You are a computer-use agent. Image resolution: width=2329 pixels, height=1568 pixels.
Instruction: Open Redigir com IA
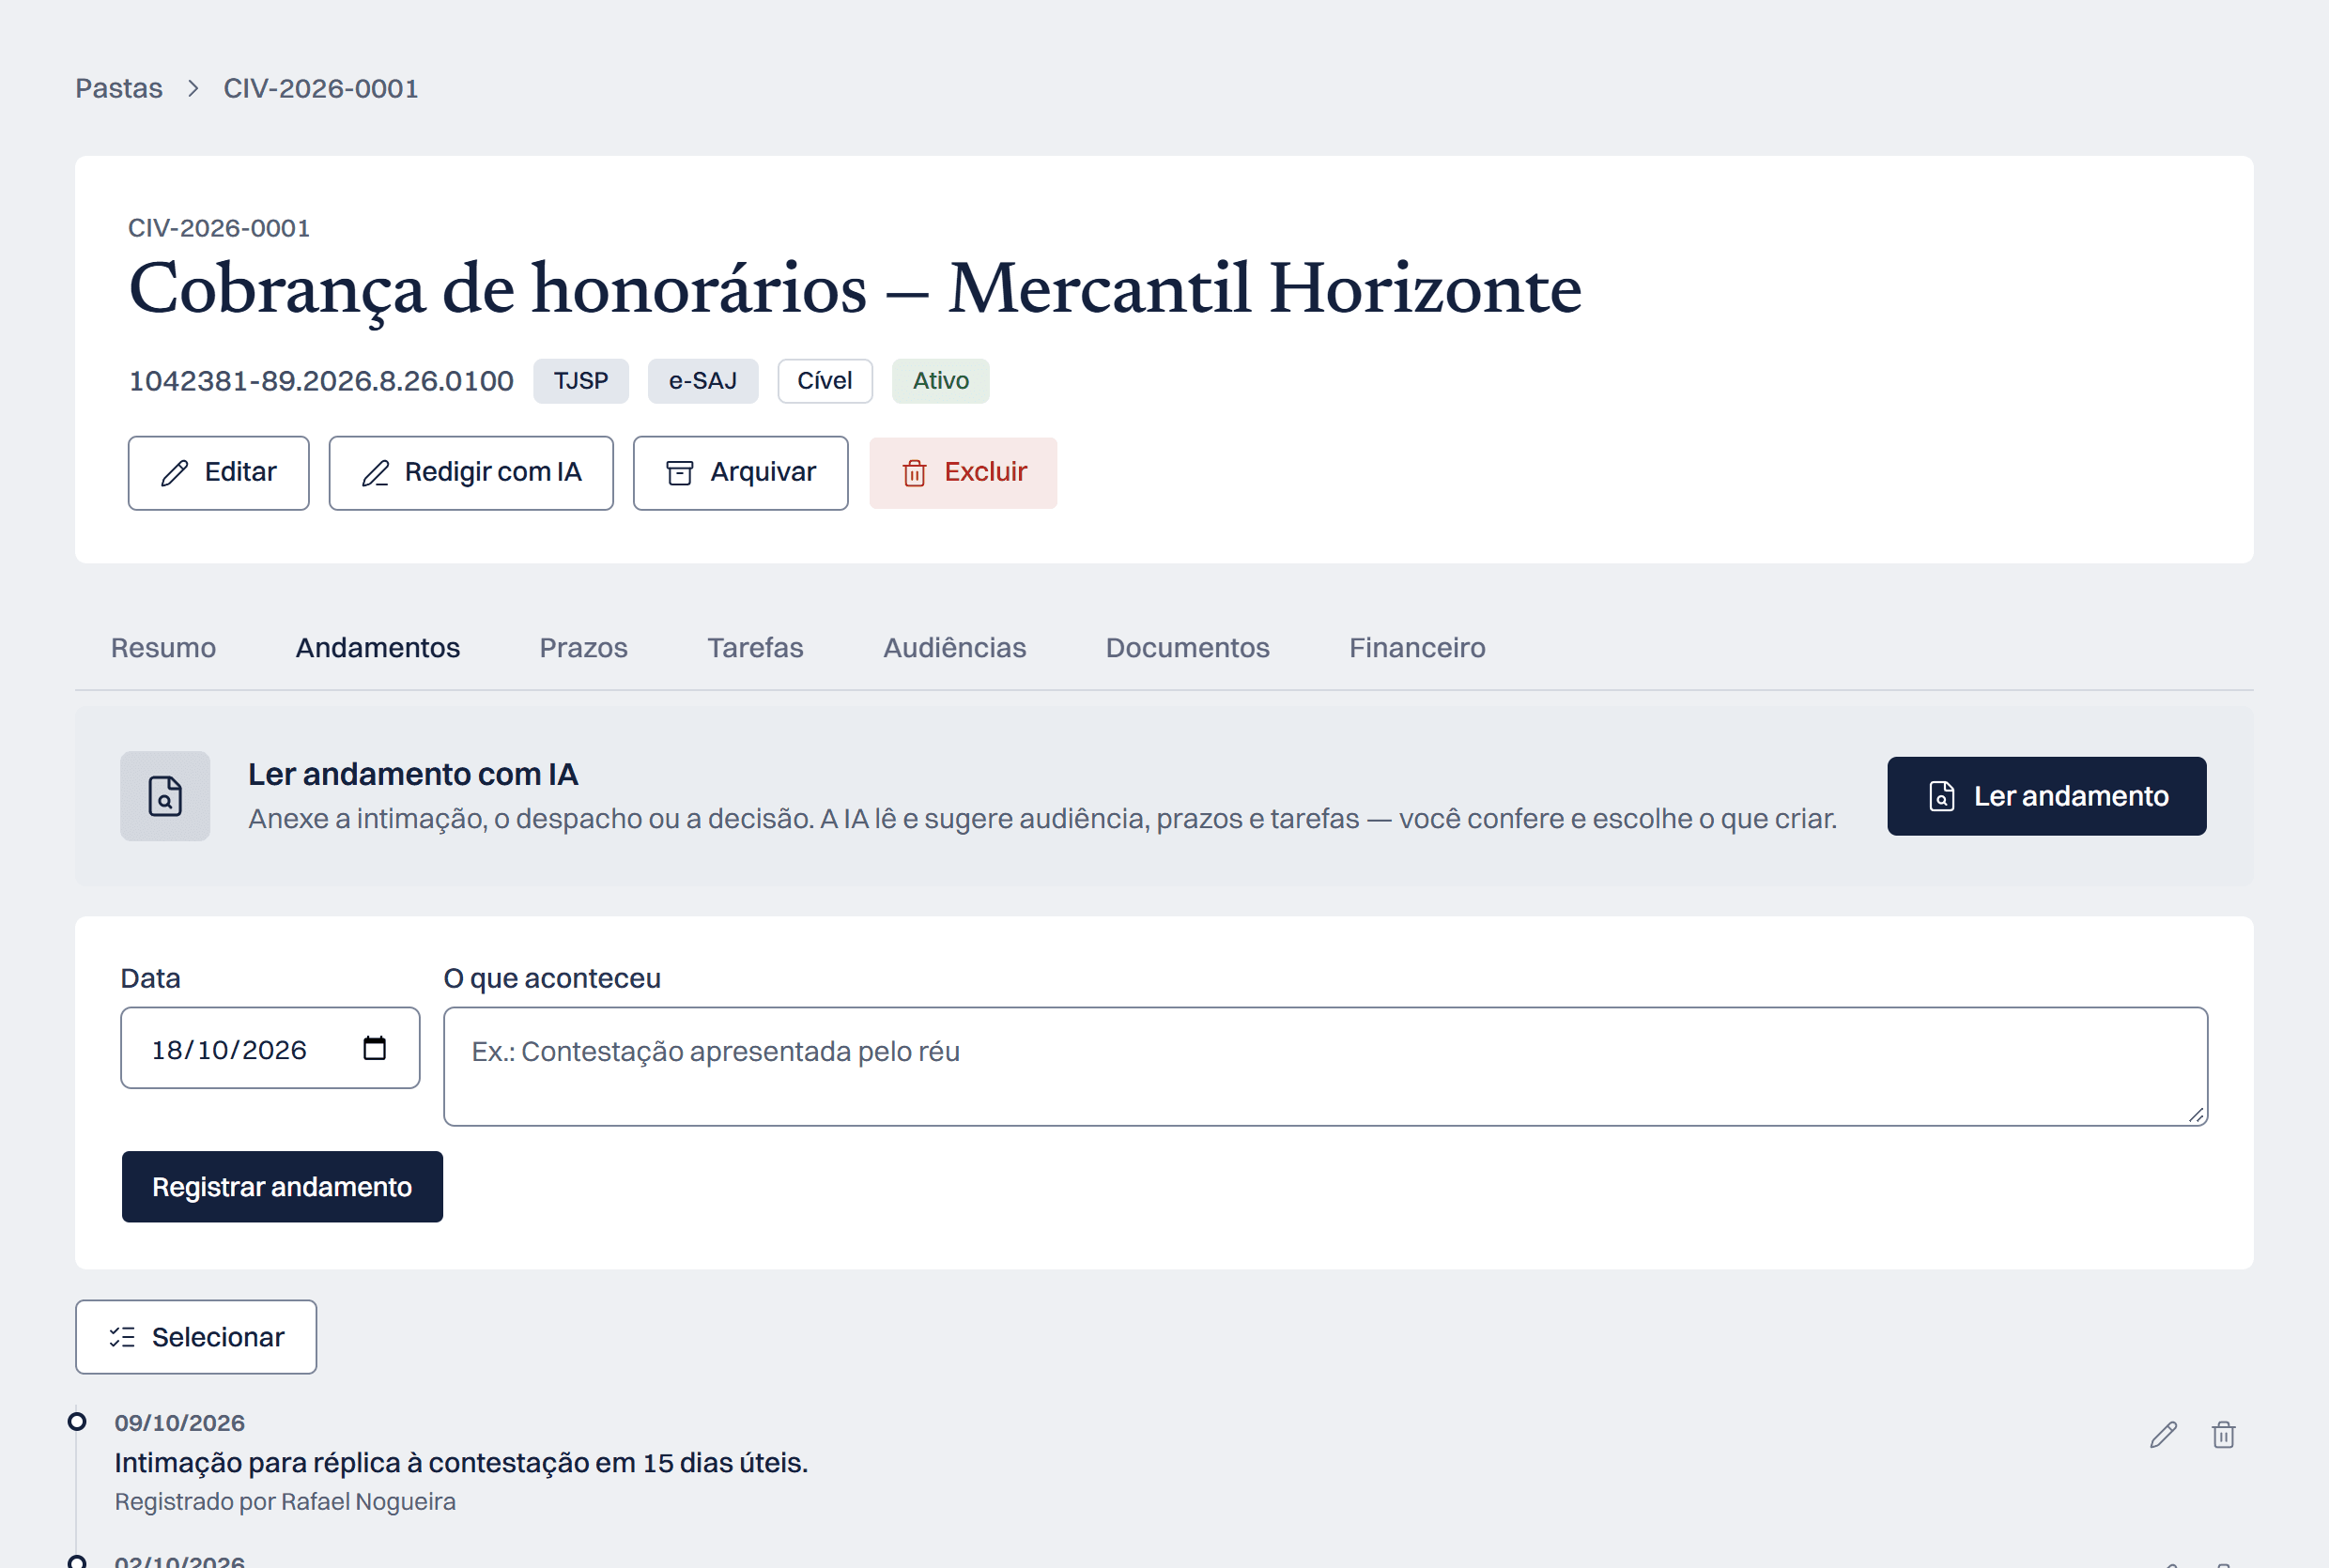[471, 473]
